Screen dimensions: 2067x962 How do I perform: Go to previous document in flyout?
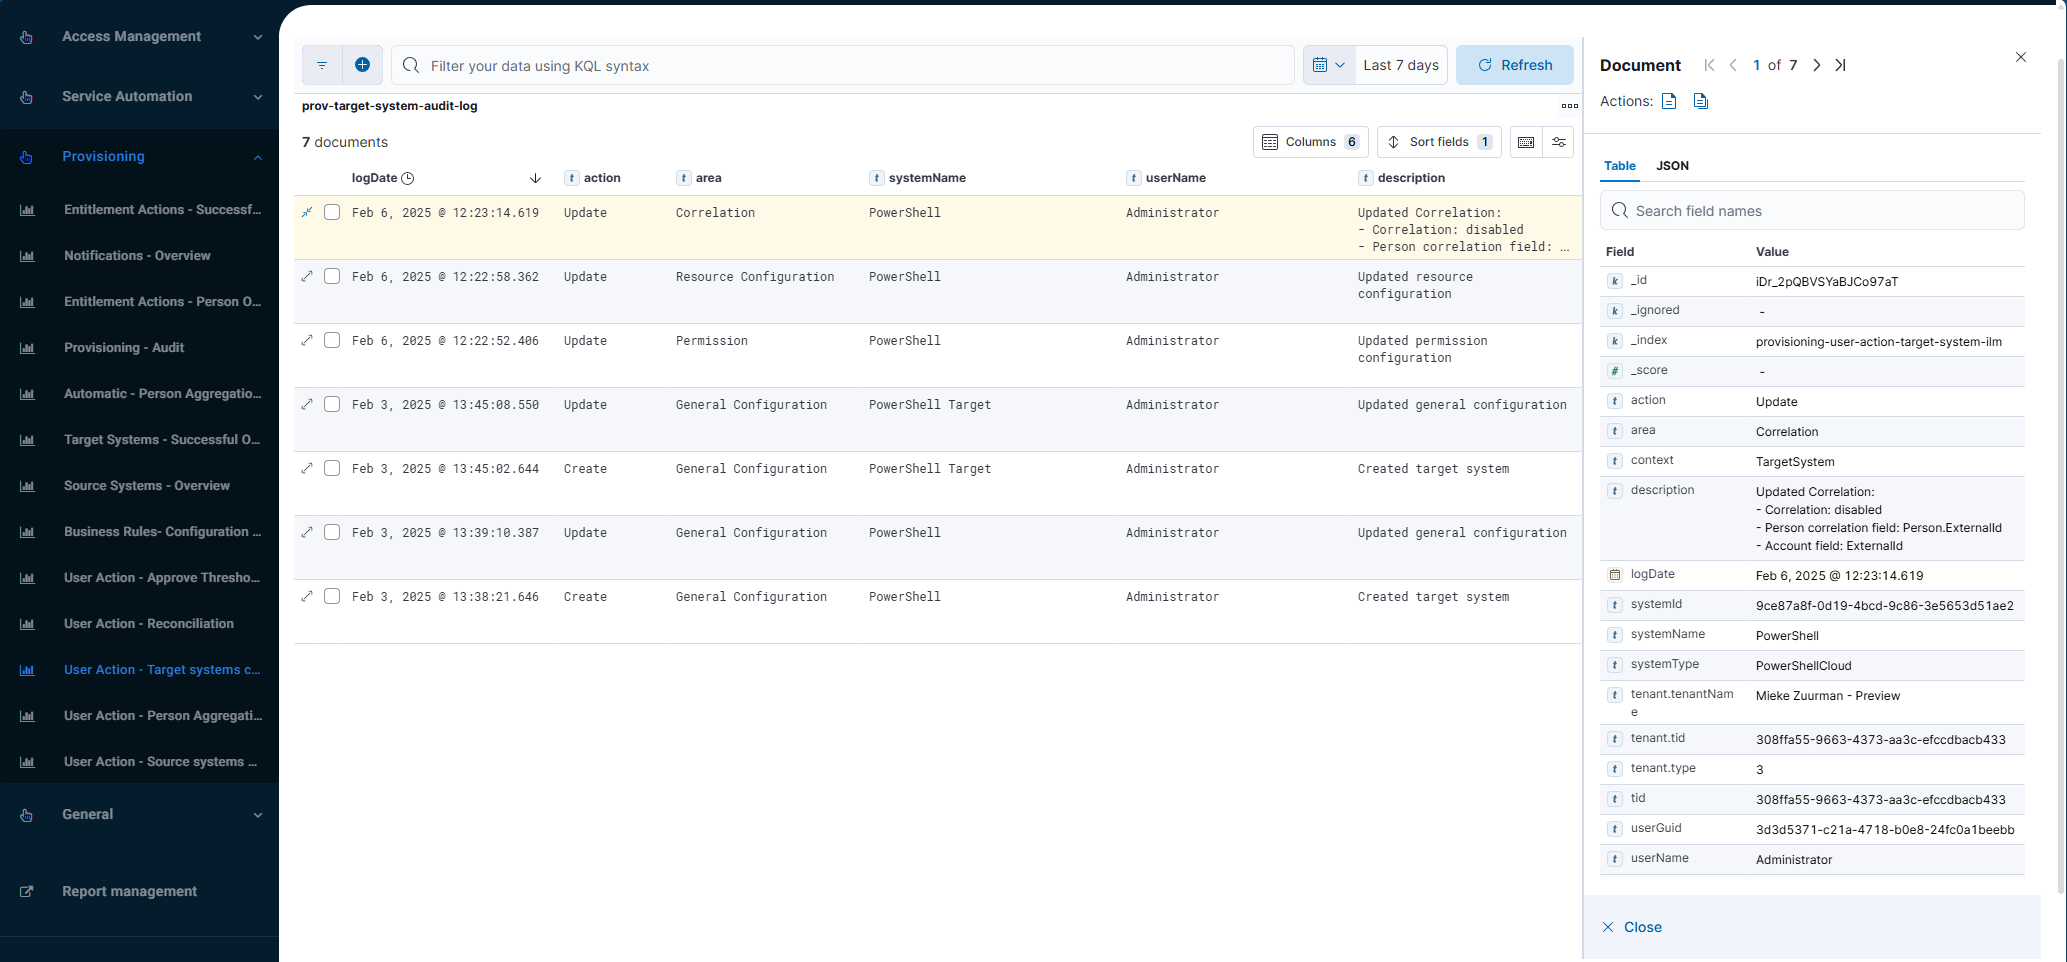pos(1733,65)
